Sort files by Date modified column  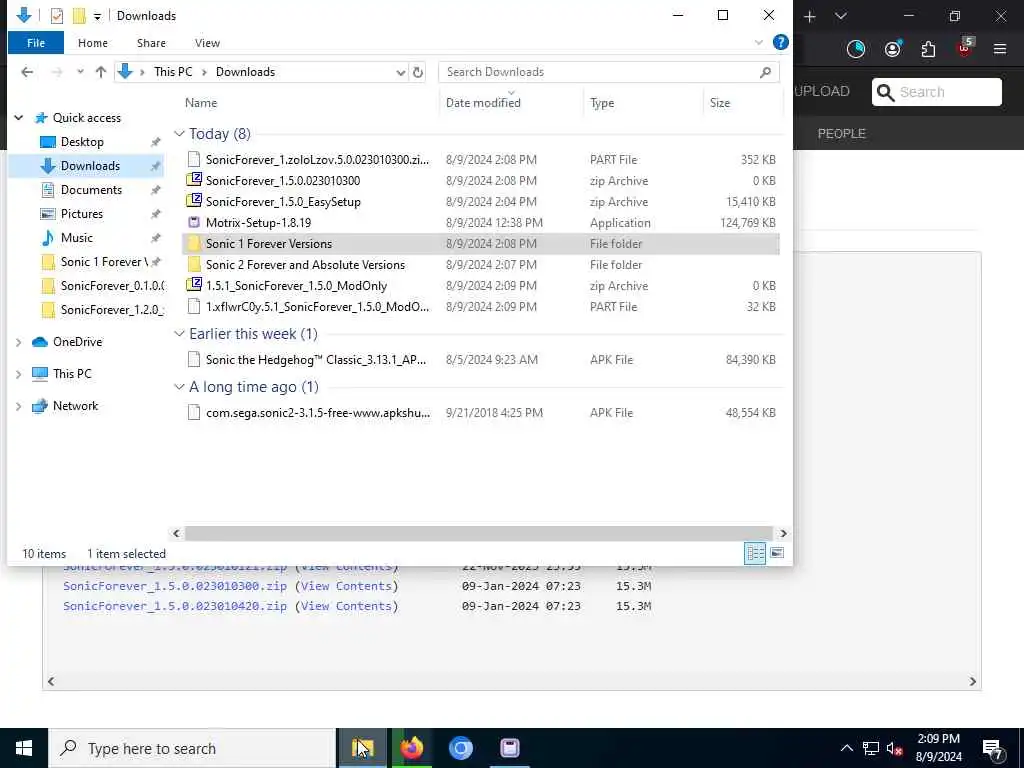pyautogui.click(x=483, y=103)
